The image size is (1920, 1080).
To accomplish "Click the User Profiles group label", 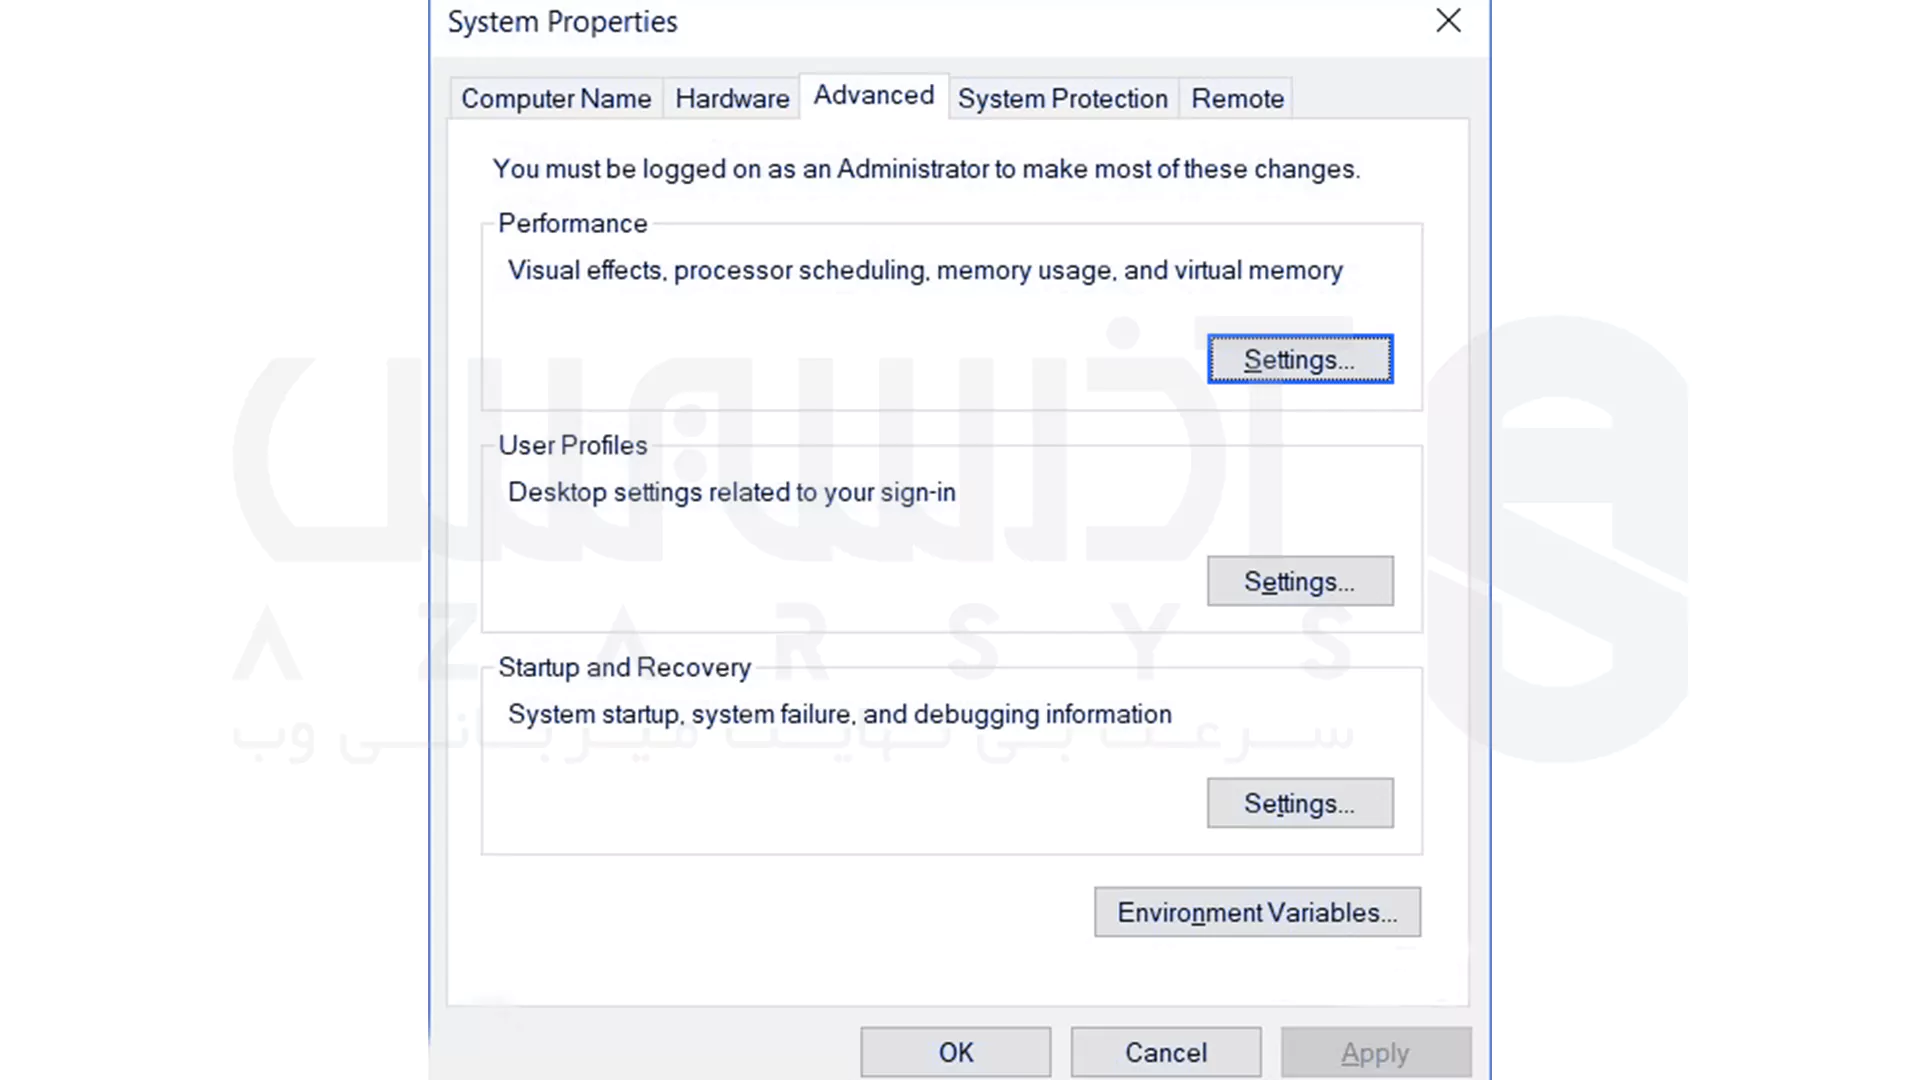I will (572, 446).
